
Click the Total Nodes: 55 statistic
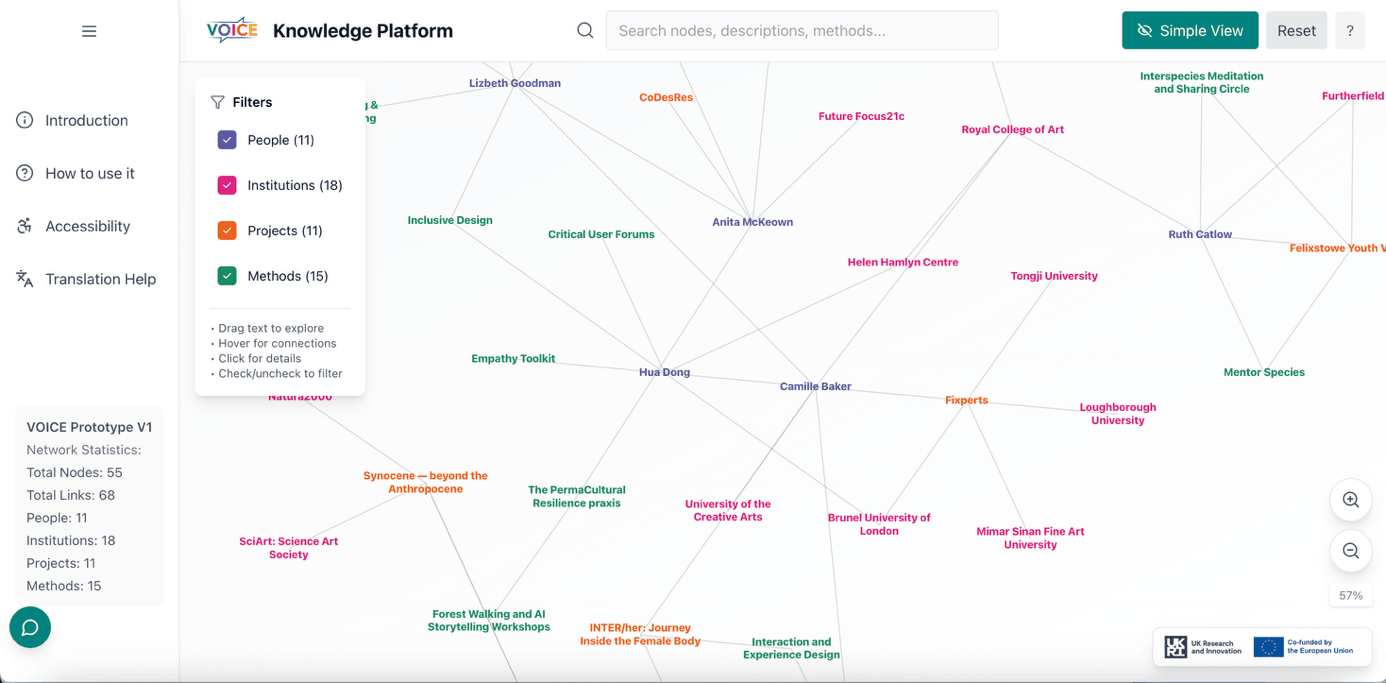pos(74,472)
